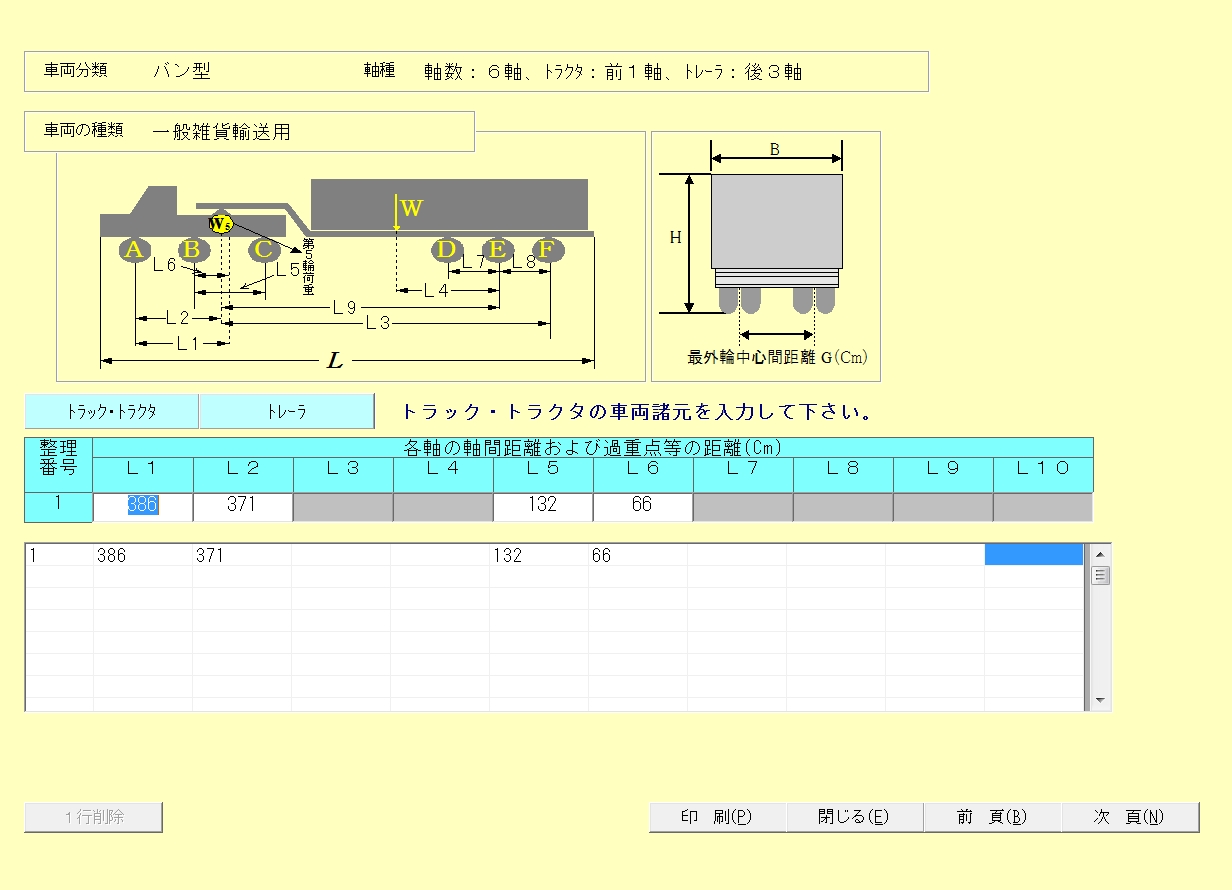Click the 整理番号 header cell
This screenshot has height=890, width=1232.
pyautogui.click(x=59, y=464)
